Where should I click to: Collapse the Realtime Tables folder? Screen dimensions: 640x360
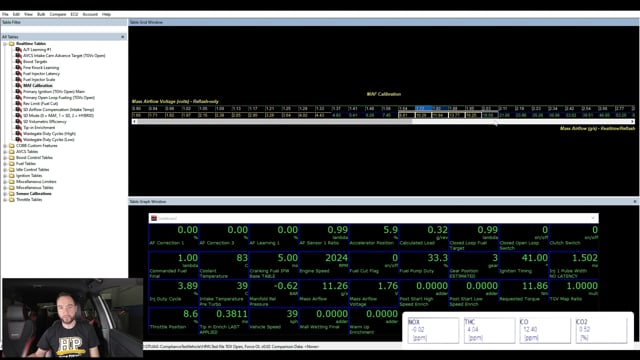click(5, 44)
